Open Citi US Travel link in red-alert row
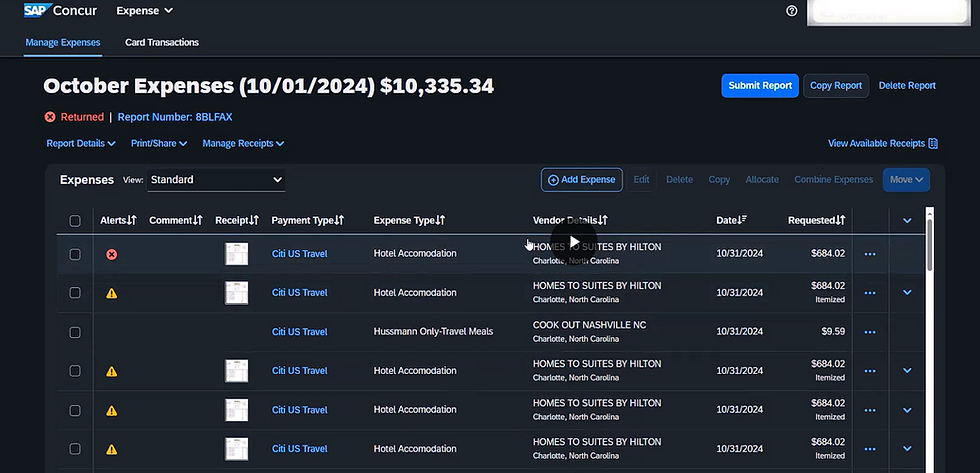Viewport: 980px width, 473px height. 299,254
